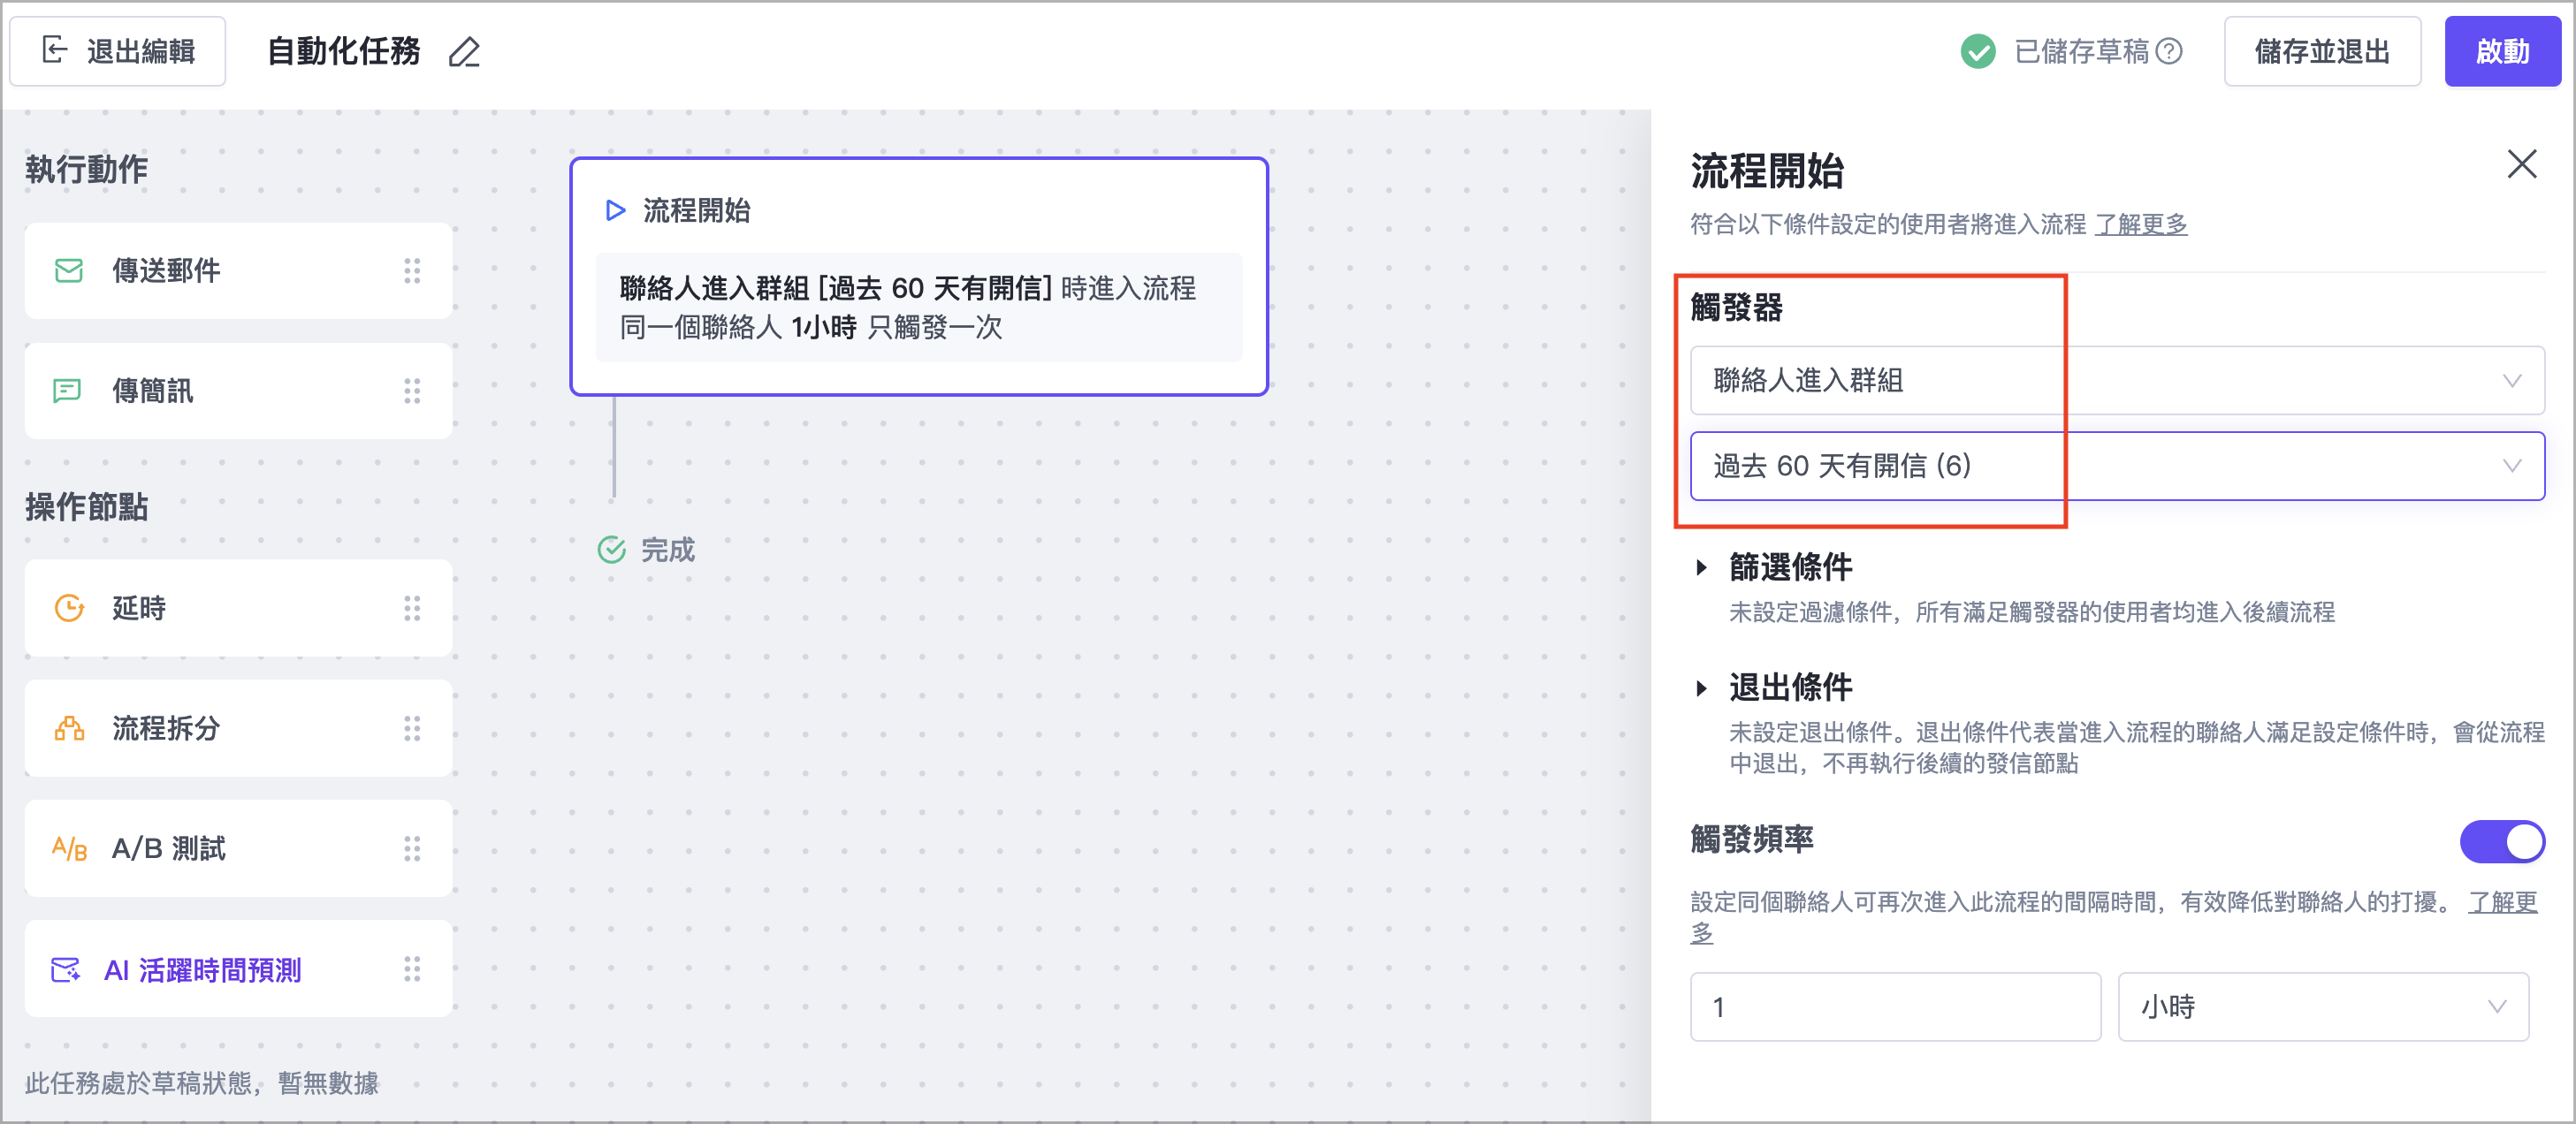Screen dimensions: 2576x1124
Task: Click the AI 活躍時間預測 icon
Action: pos(66,970)
